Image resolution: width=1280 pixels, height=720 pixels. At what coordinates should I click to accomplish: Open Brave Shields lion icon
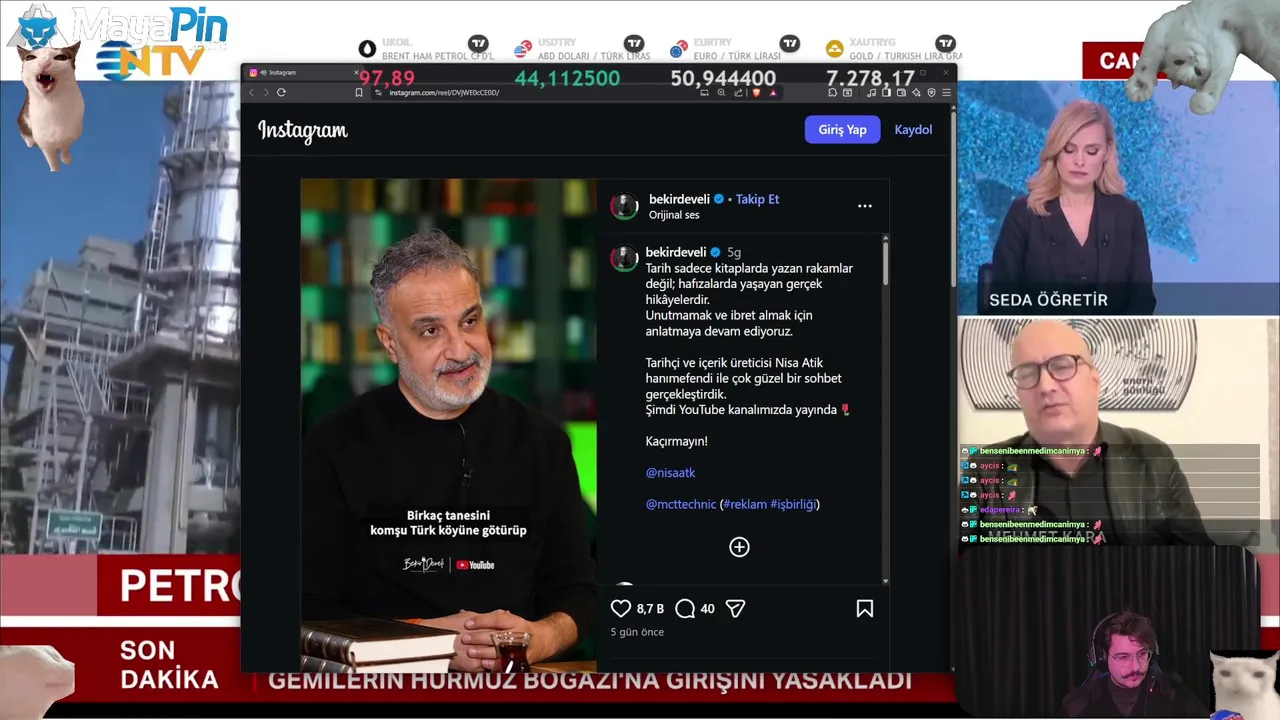[x=756, y=92]
